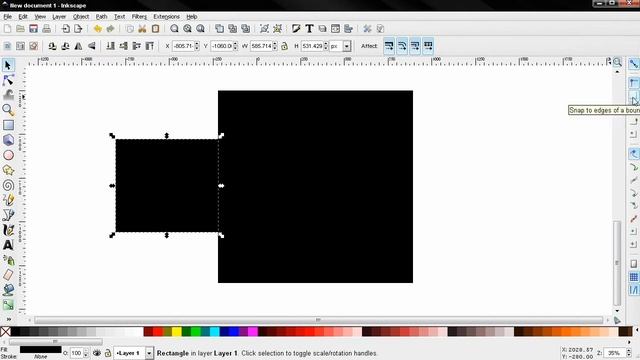Click the opacity stepper arrows

(86, 353)
